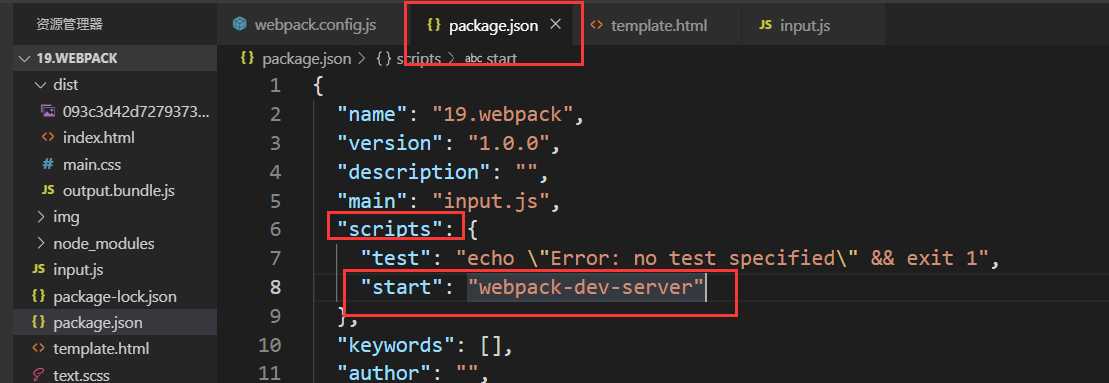1109x383 pixels.
Task: Switch to the input.js editor tab
Action: (794, 25)
